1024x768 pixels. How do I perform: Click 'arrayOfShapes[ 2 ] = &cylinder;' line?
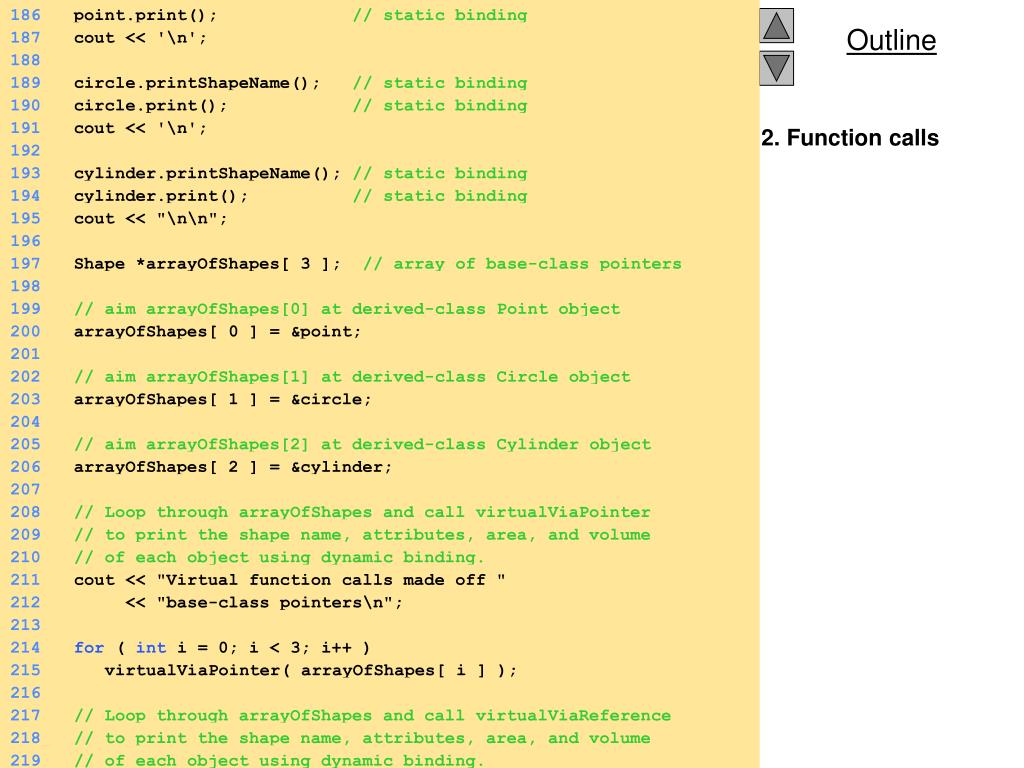pyautogui.click(x=232, y=467)
